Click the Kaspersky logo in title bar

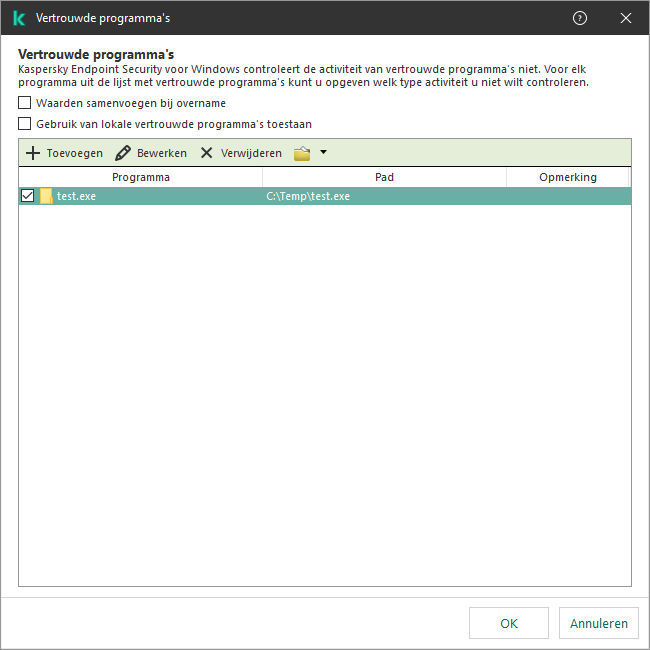19,18
